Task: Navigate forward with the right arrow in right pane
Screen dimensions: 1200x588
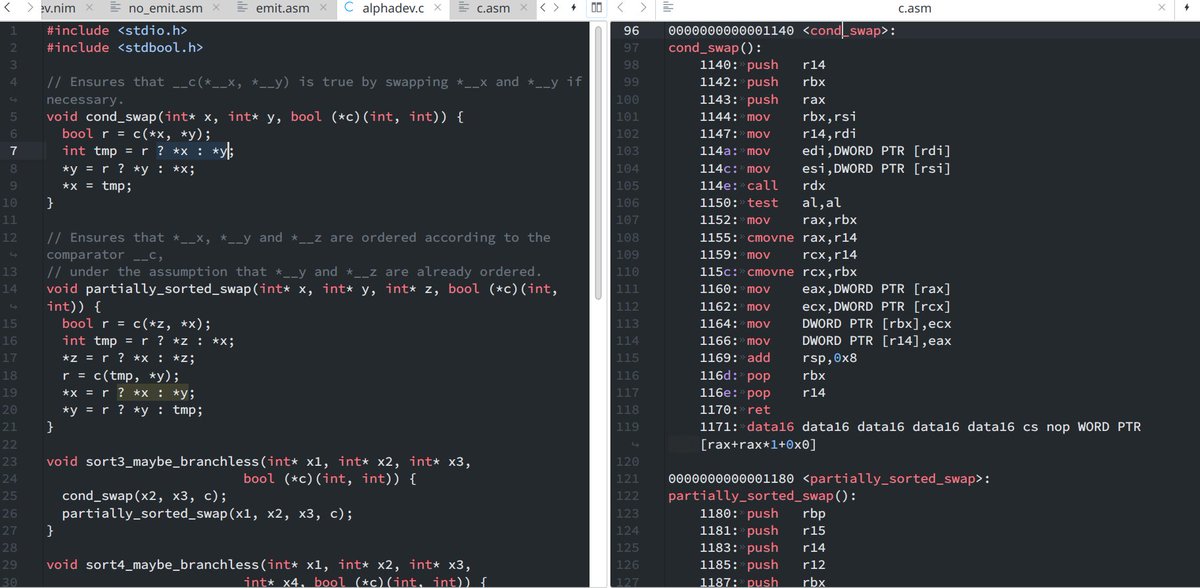Action: 644,8
